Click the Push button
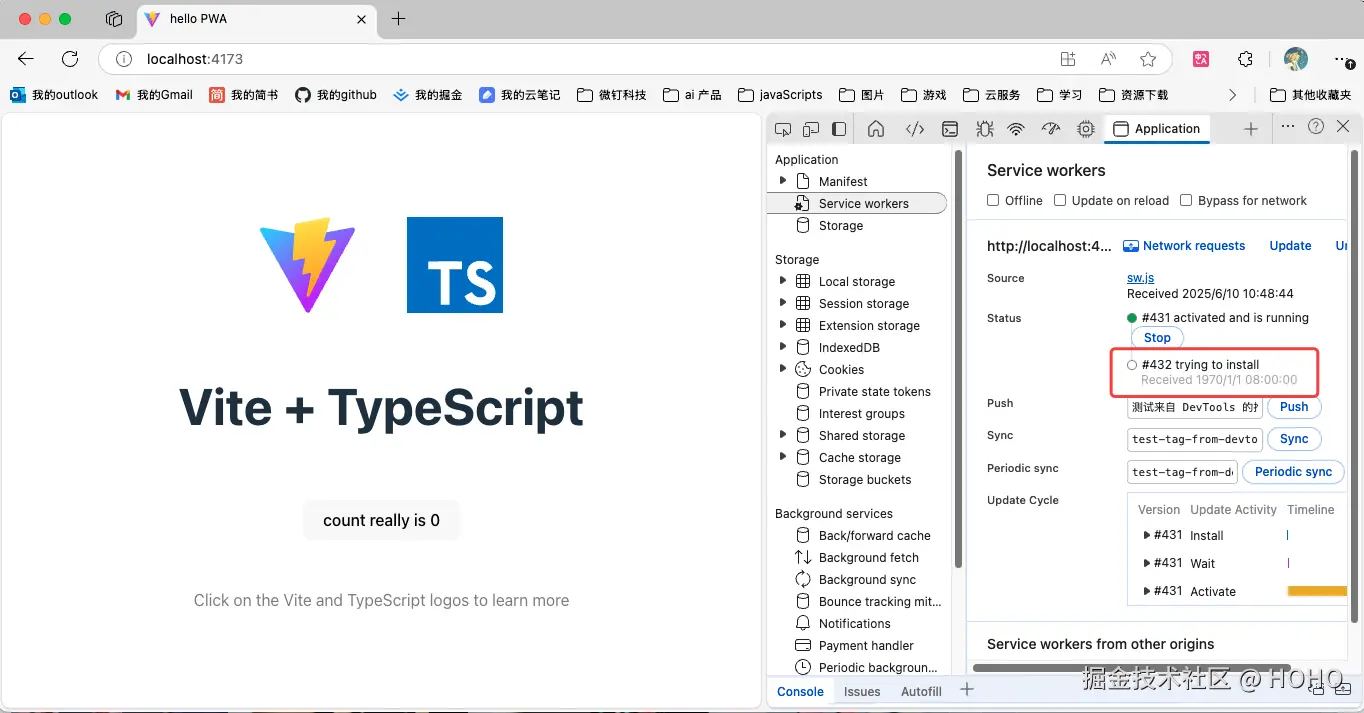1364x713 pixels. [1294, 407]
